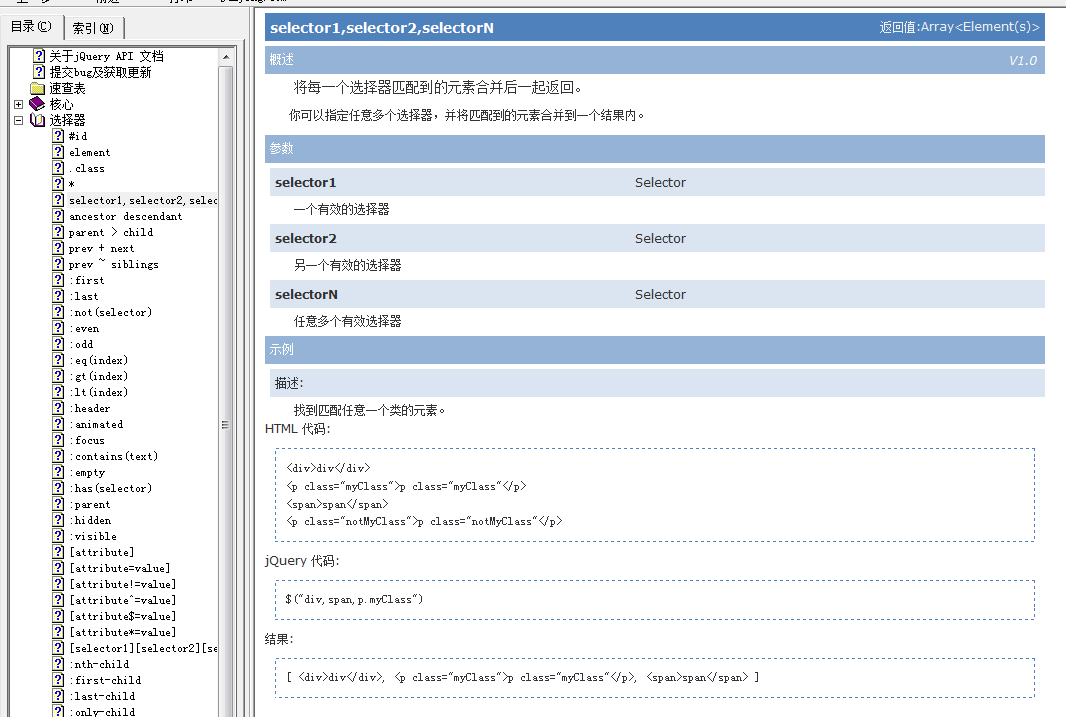Click the topic icon beside :animated

point(58,424)
